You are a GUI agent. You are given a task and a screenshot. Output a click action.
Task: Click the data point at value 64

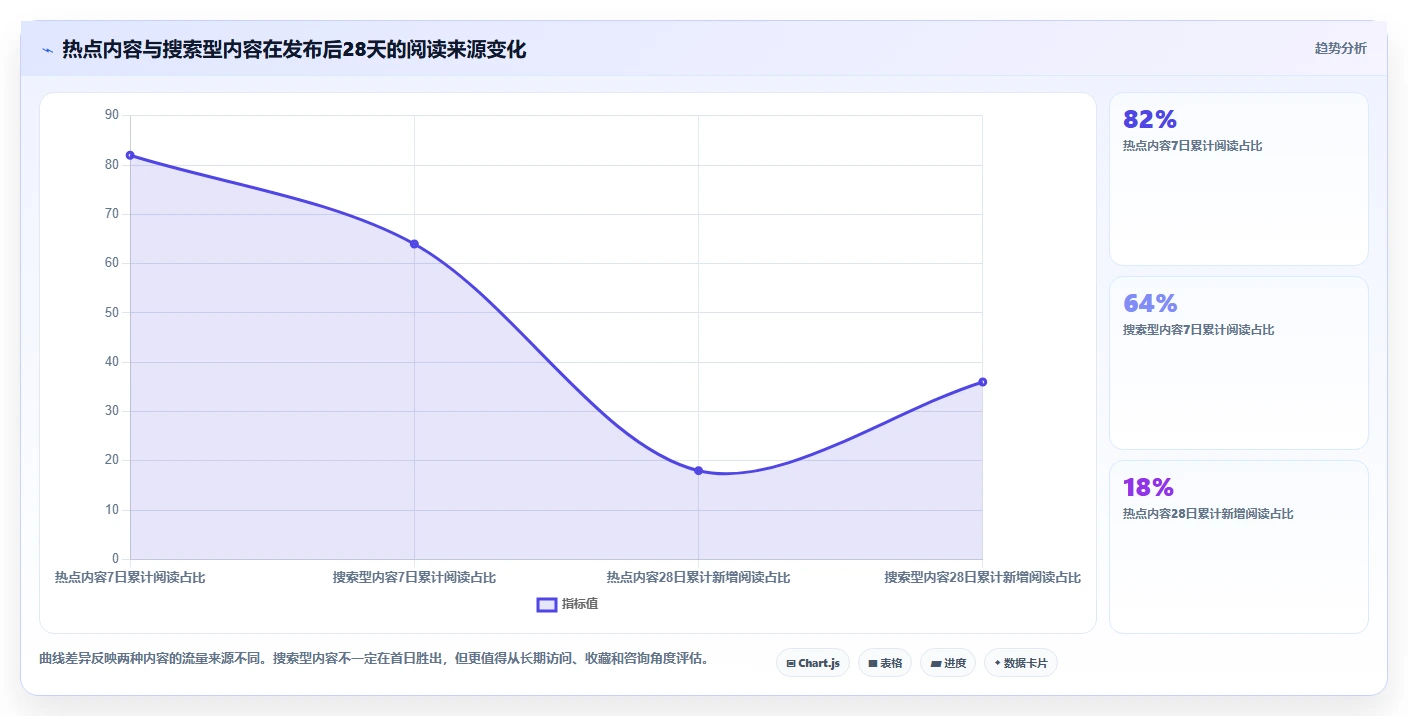tap(414, 244)
